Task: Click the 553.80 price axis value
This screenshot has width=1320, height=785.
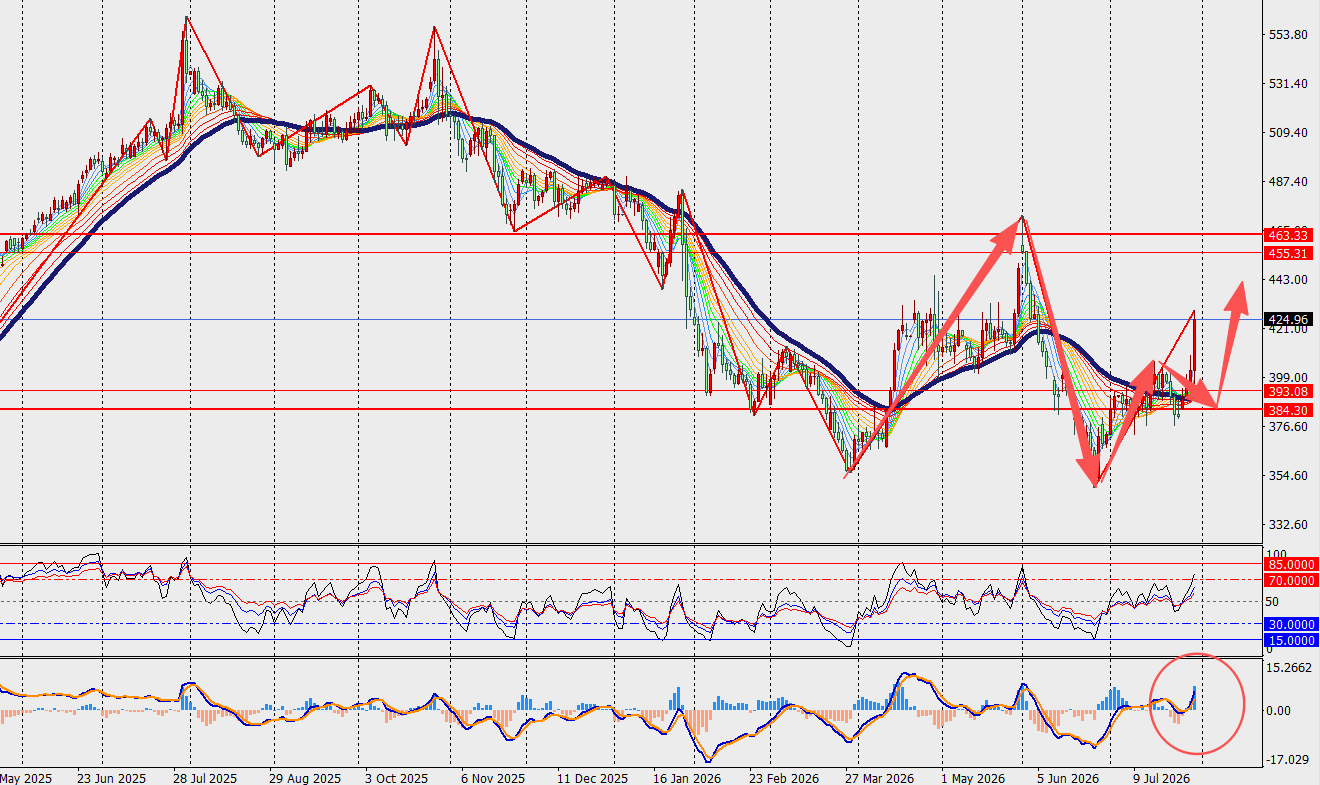Action: pos(1288,35)
